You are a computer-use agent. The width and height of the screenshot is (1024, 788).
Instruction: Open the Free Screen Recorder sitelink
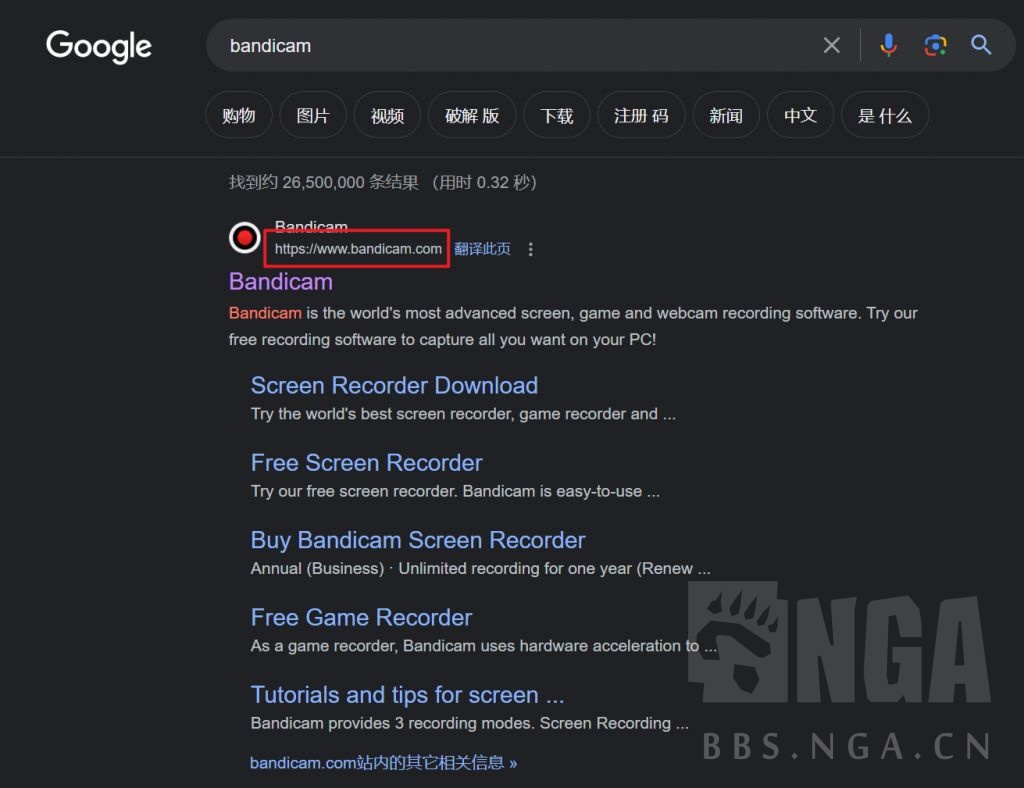(x=366, y=463)
